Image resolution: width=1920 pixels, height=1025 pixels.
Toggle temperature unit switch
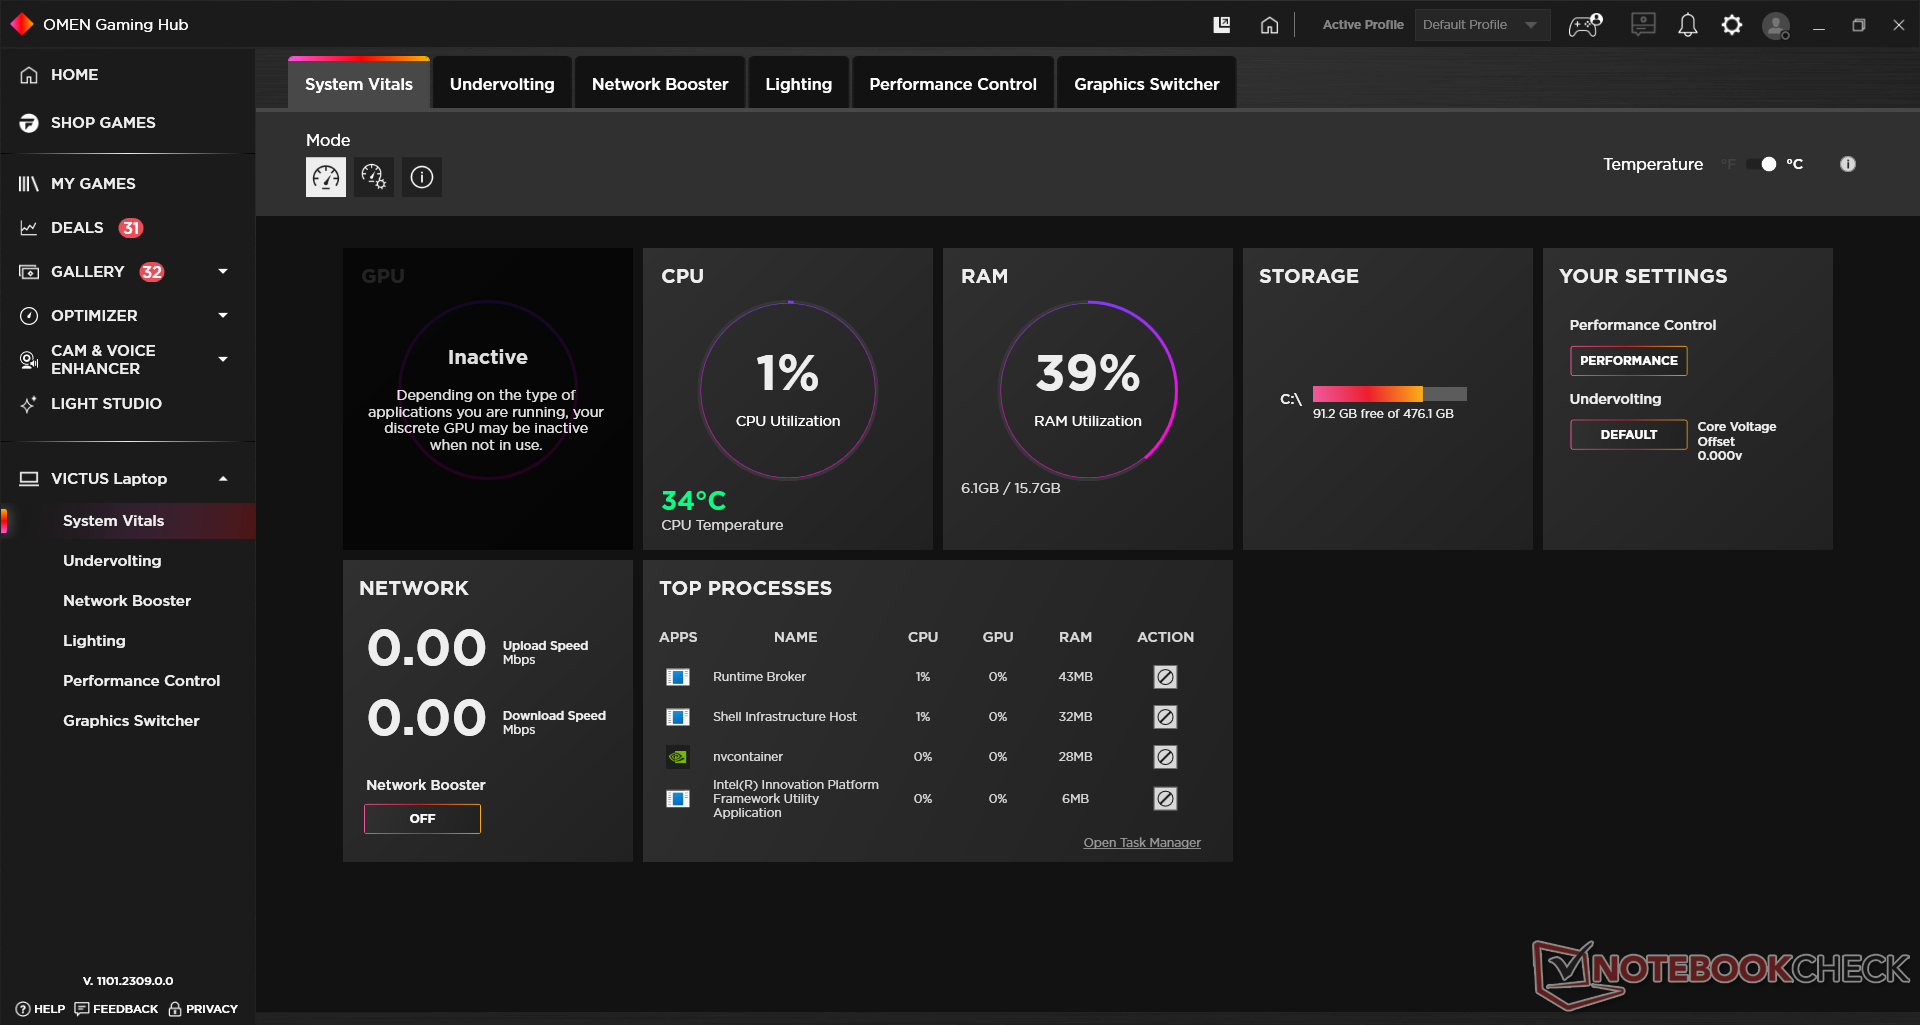coord(1761,164)
